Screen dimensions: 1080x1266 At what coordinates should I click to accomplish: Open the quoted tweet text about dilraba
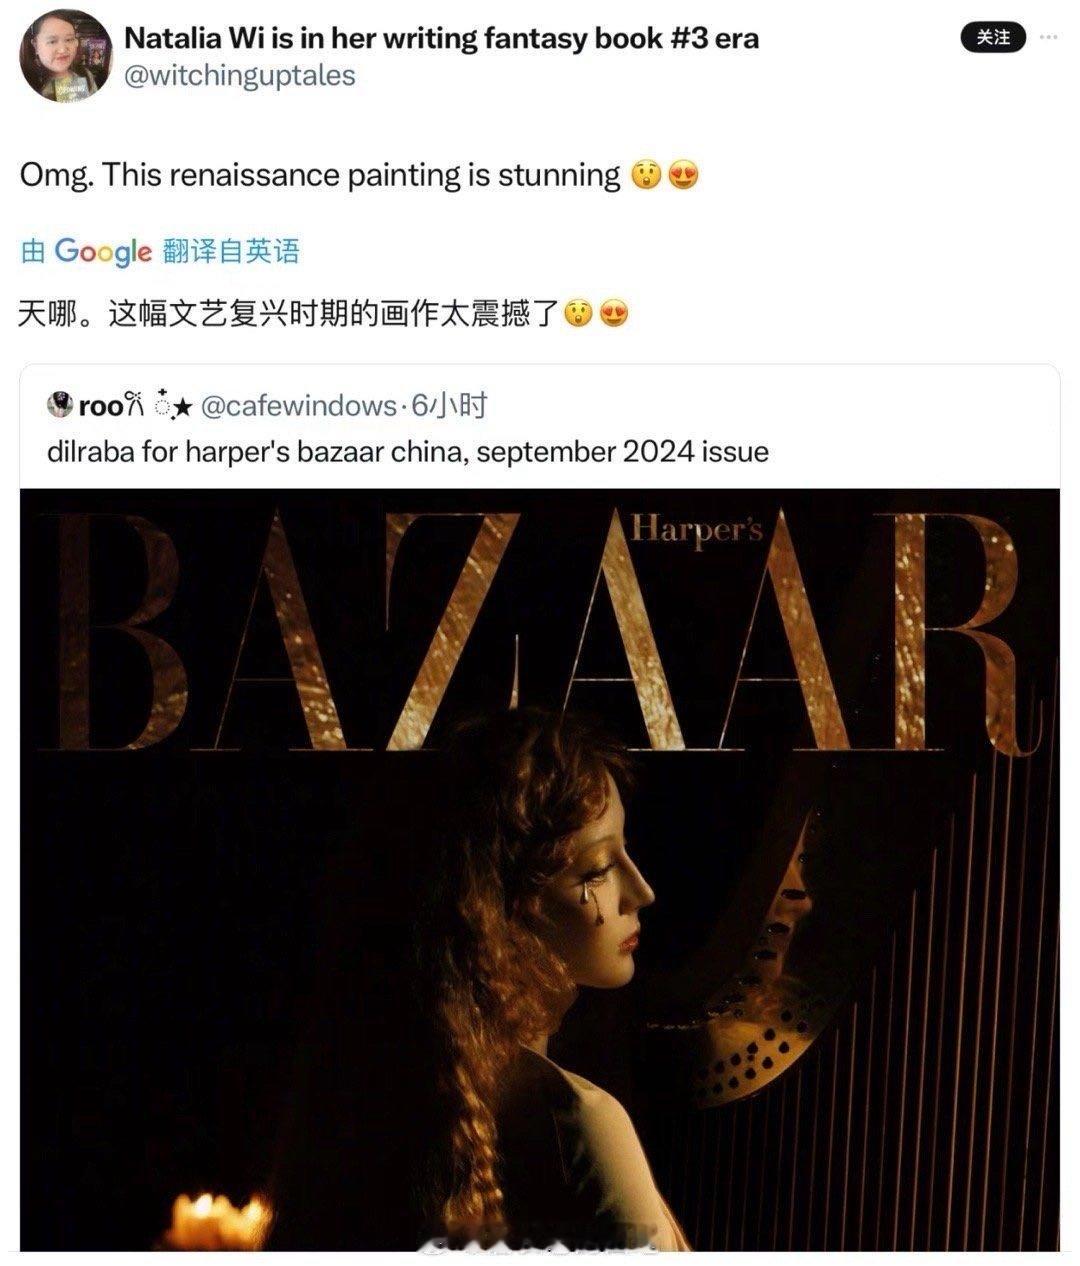(408, 452)
